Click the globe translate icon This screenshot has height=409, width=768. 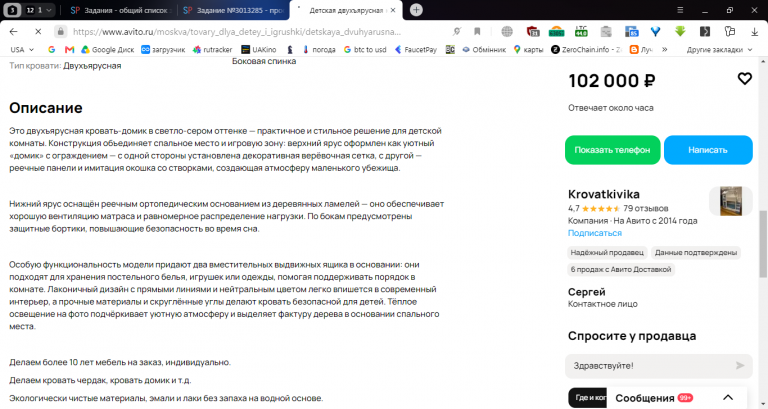tap(507, 32)
